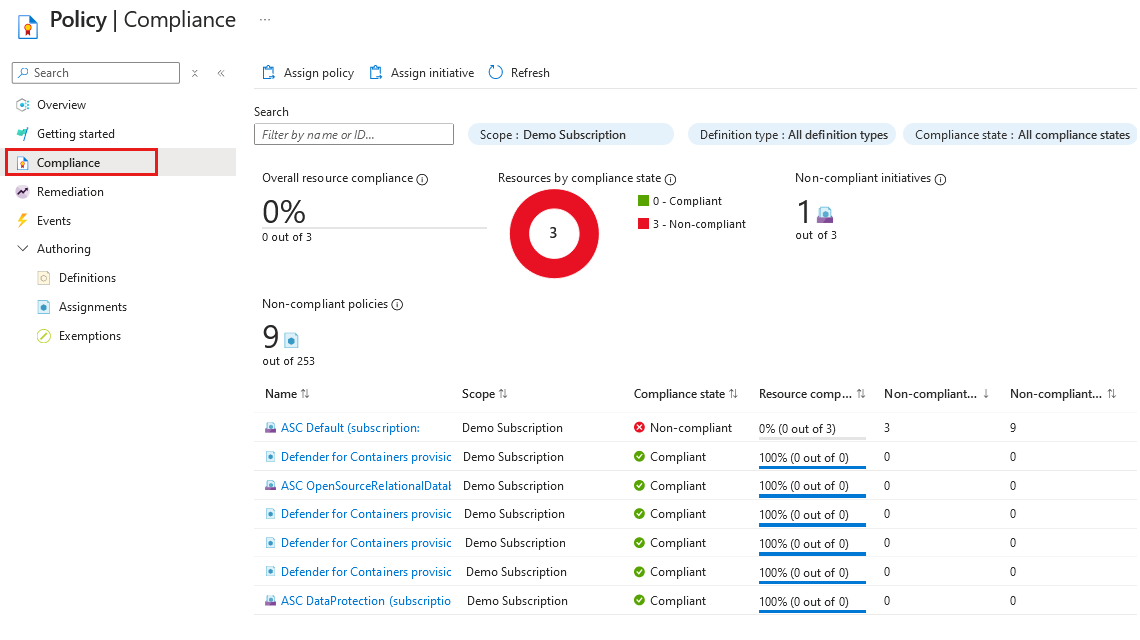The height and width of the screenshot is (640, 1140).
Task: Click the 0 out of 3 text
Action: tap(286, 237)
